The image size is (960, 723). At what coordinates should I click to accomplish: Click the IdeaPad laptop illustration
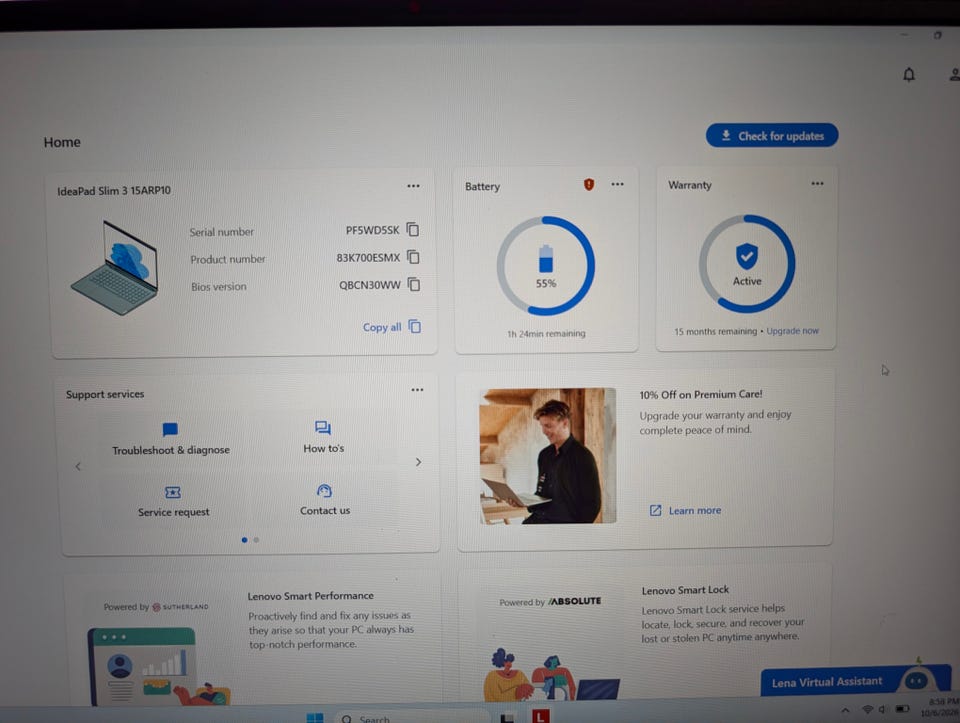[x=114, y=268]
